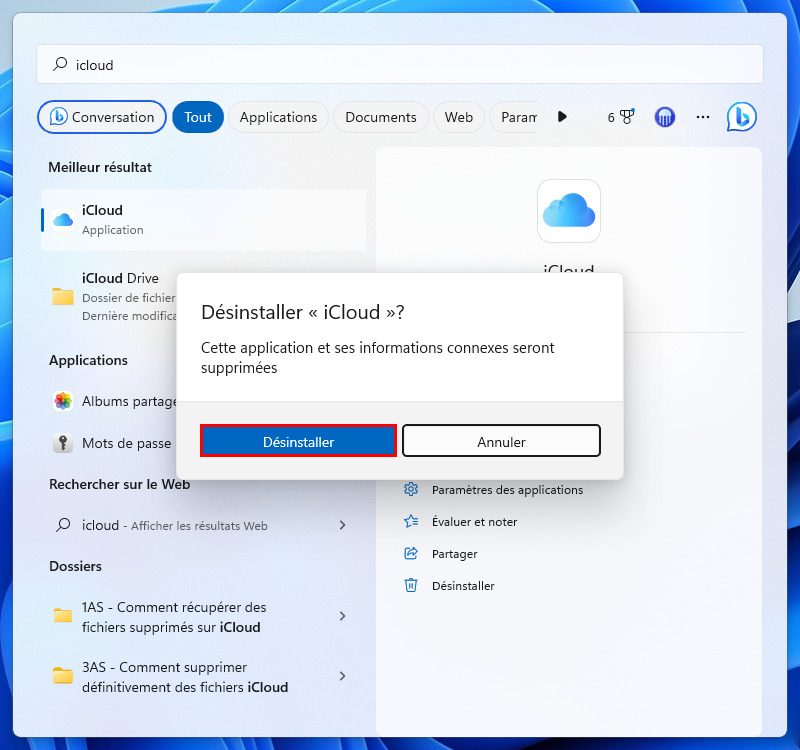Click the magnifier icon in search box

(x=60, y=64)
